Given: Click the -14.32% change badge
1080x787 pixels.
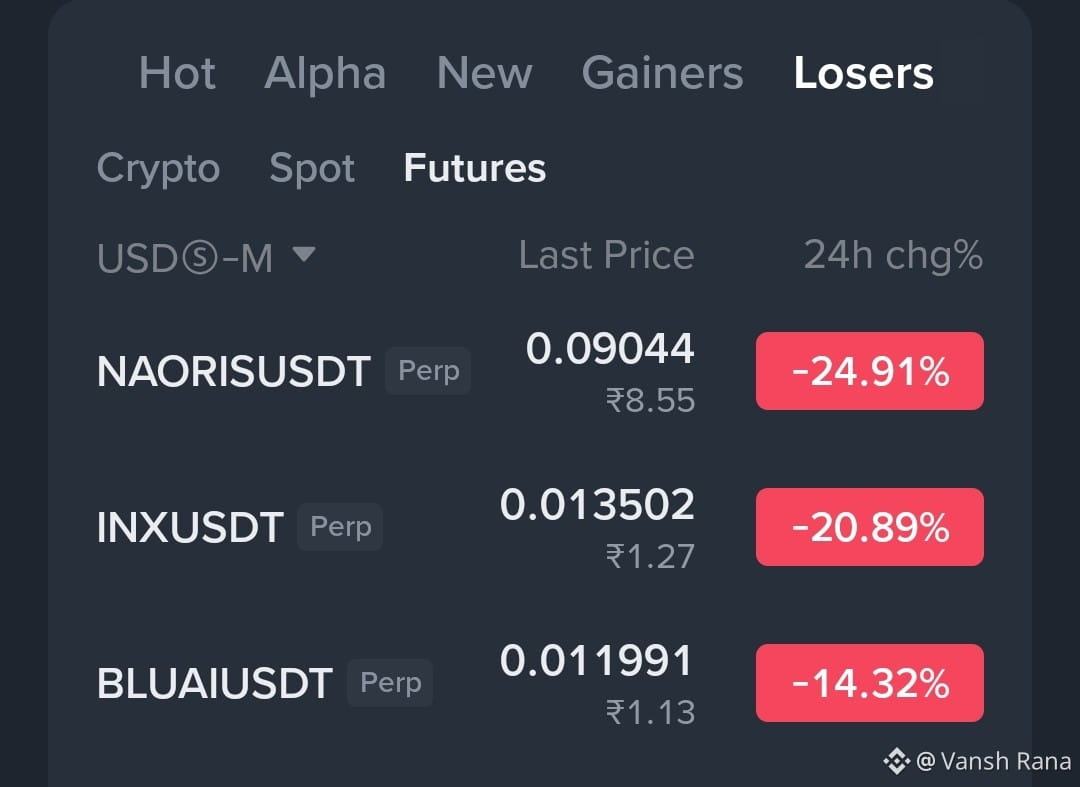Looking at the screenshot, I should 870,683.
